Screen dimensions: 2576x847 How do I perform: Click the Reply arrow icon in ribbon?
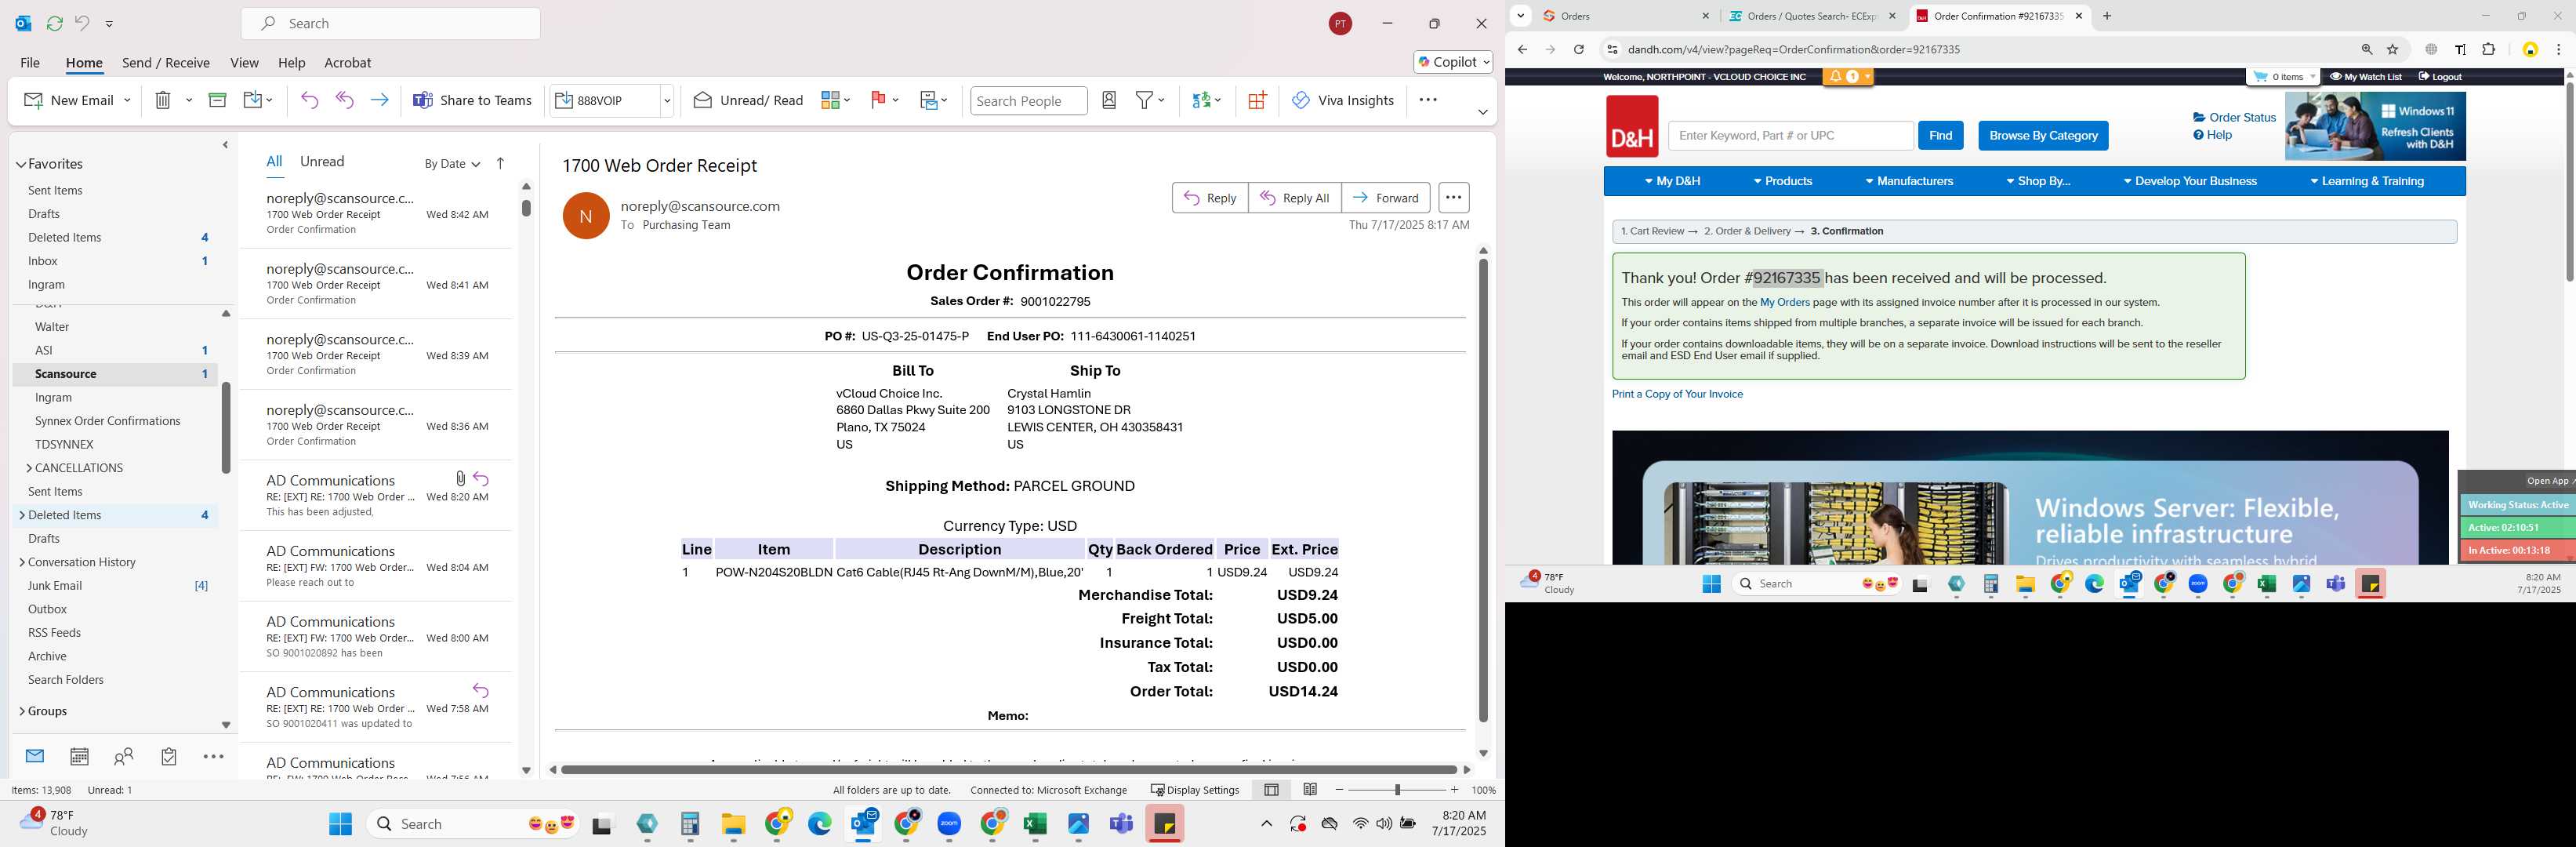click(x=309, y=100)
